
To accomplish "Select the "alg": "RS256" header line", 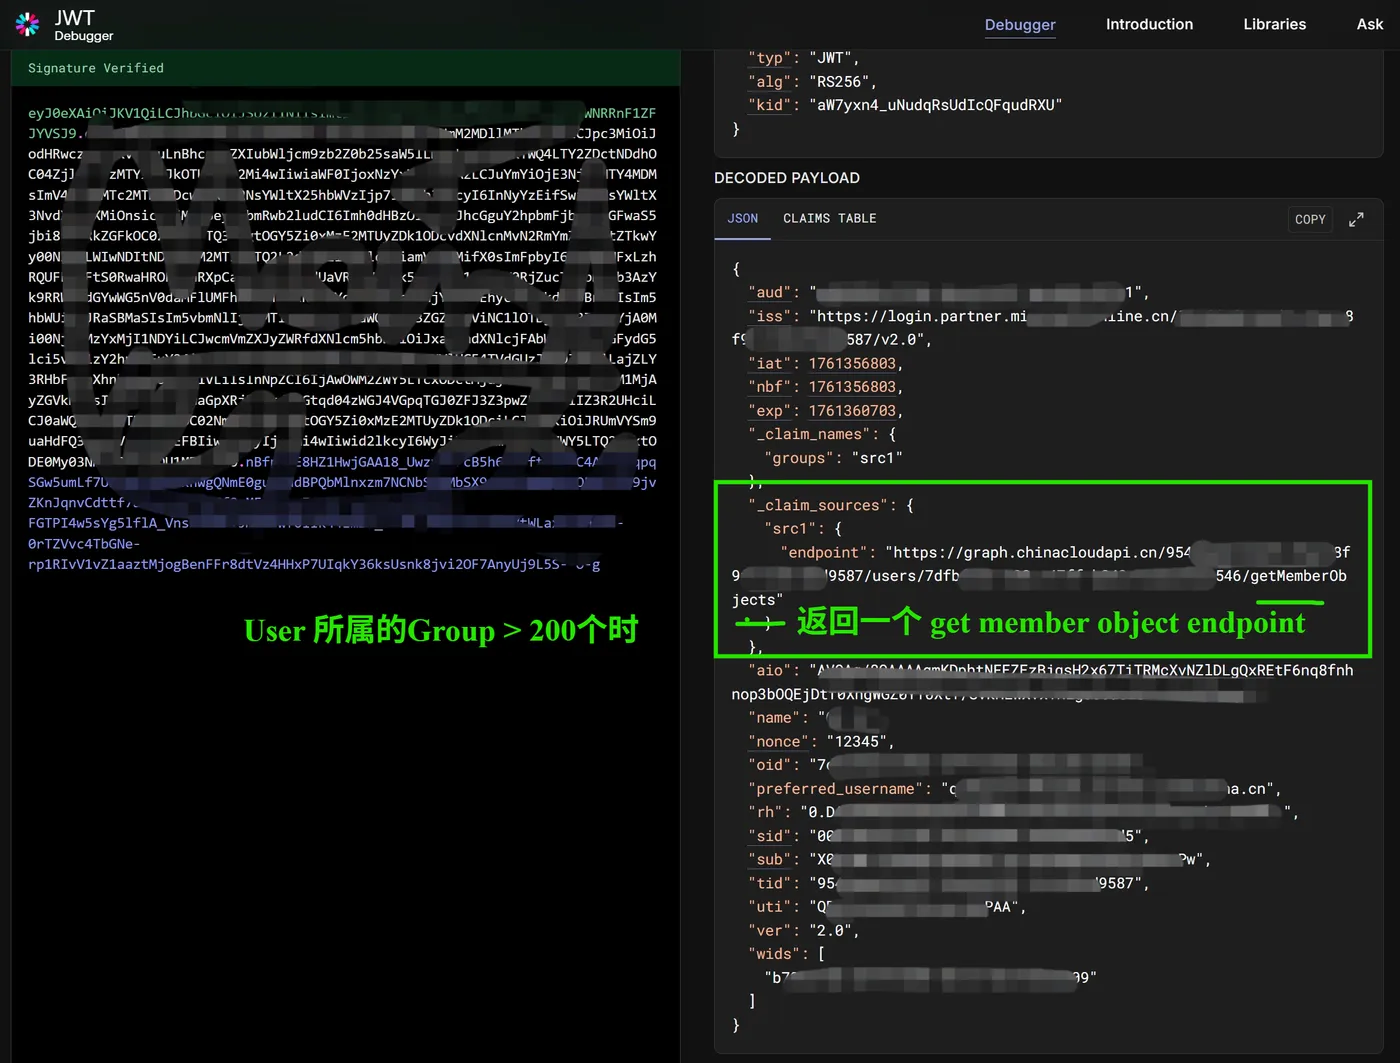I will click(812, 82).
